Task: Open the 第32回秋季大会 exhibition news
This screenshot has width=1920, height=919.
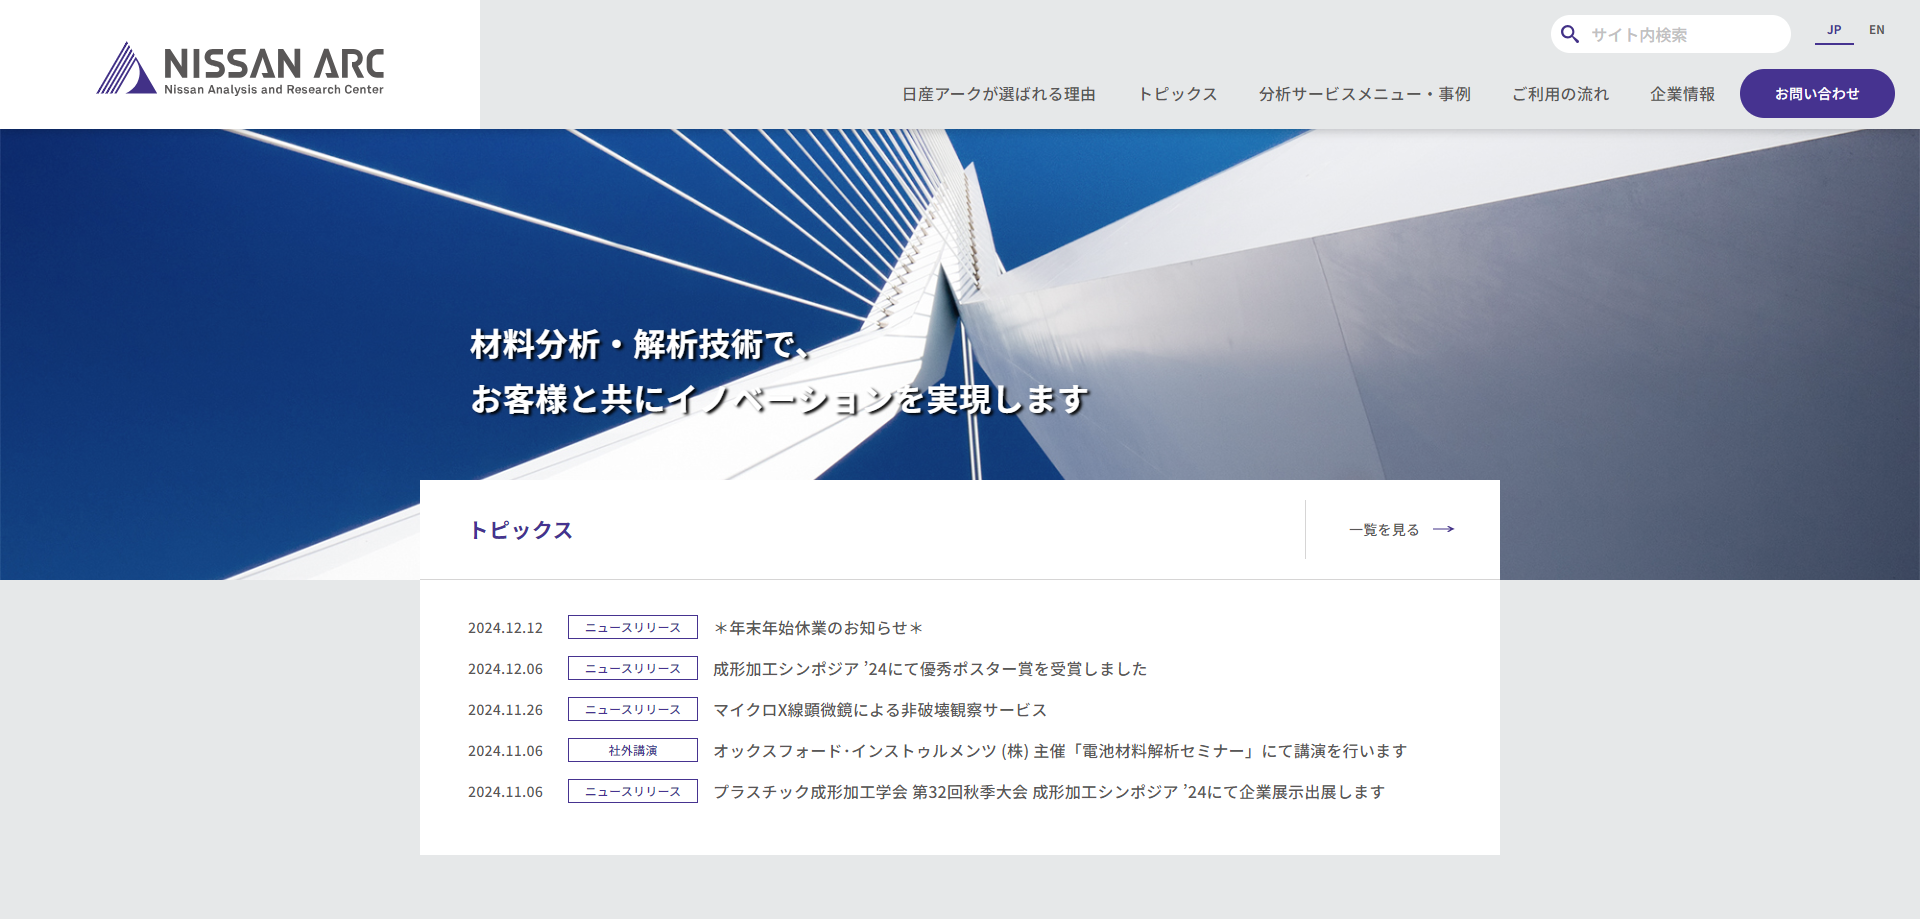Action: point(1048,792)
